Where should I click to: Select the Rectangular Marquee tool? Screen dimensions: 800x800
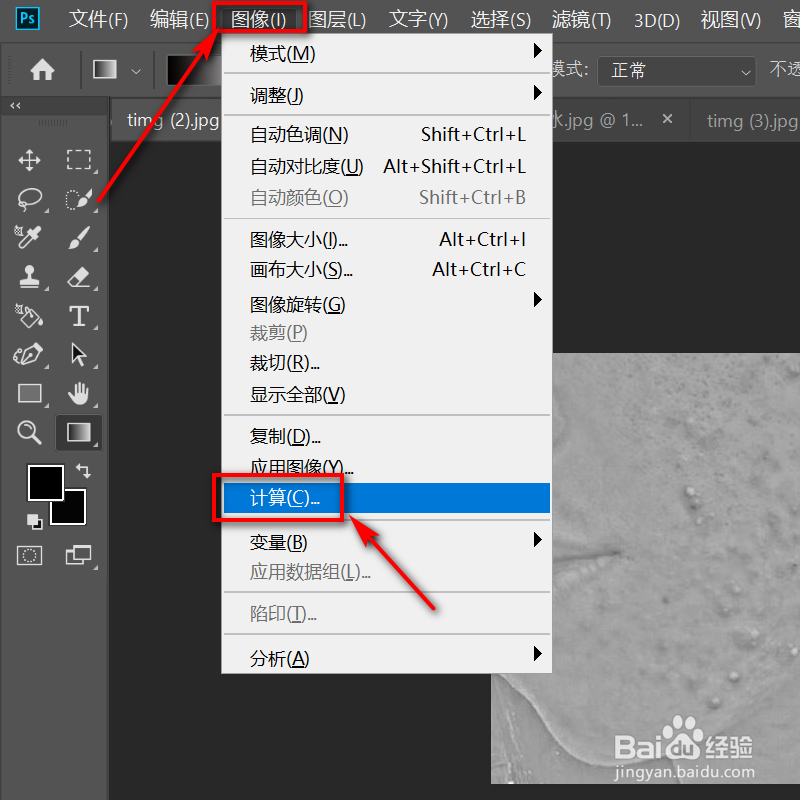(79, 160)
